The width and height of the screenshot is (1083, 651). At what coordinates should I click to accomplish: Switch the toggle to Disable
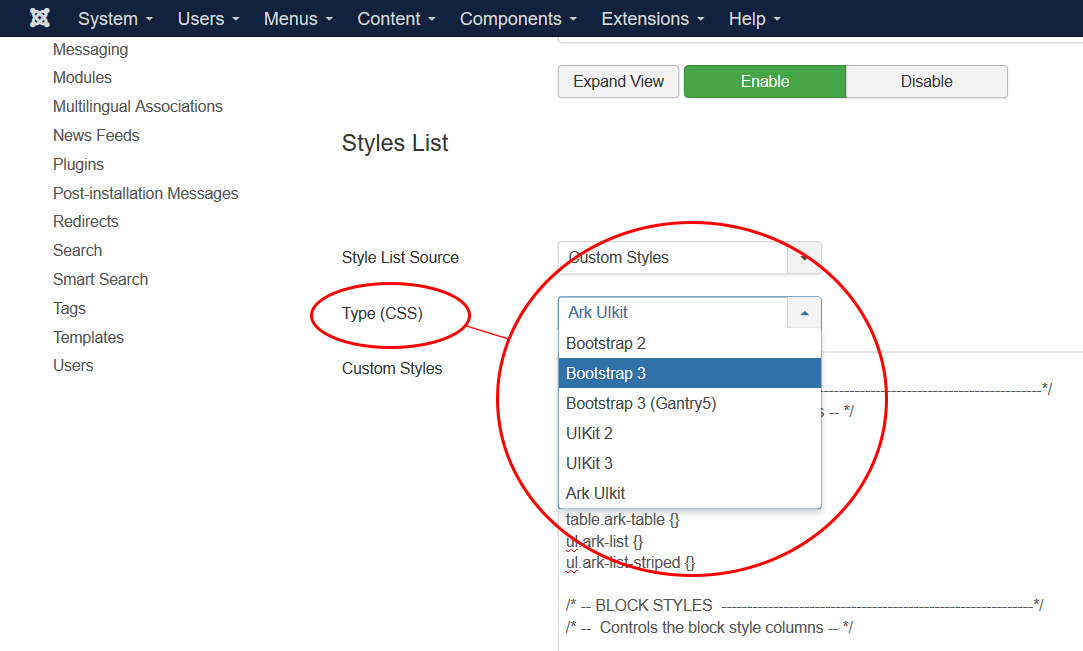pos(926,82)
